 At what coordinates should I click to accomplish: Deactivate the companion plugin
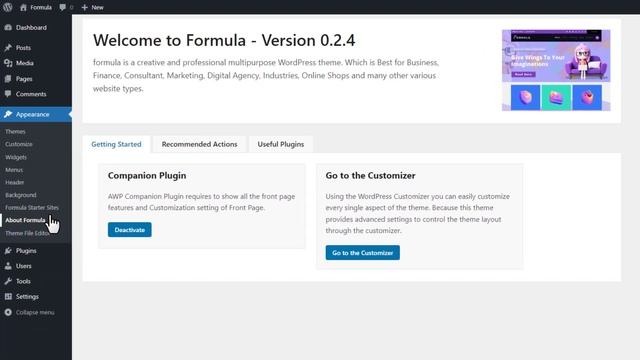tap(130, 230)
